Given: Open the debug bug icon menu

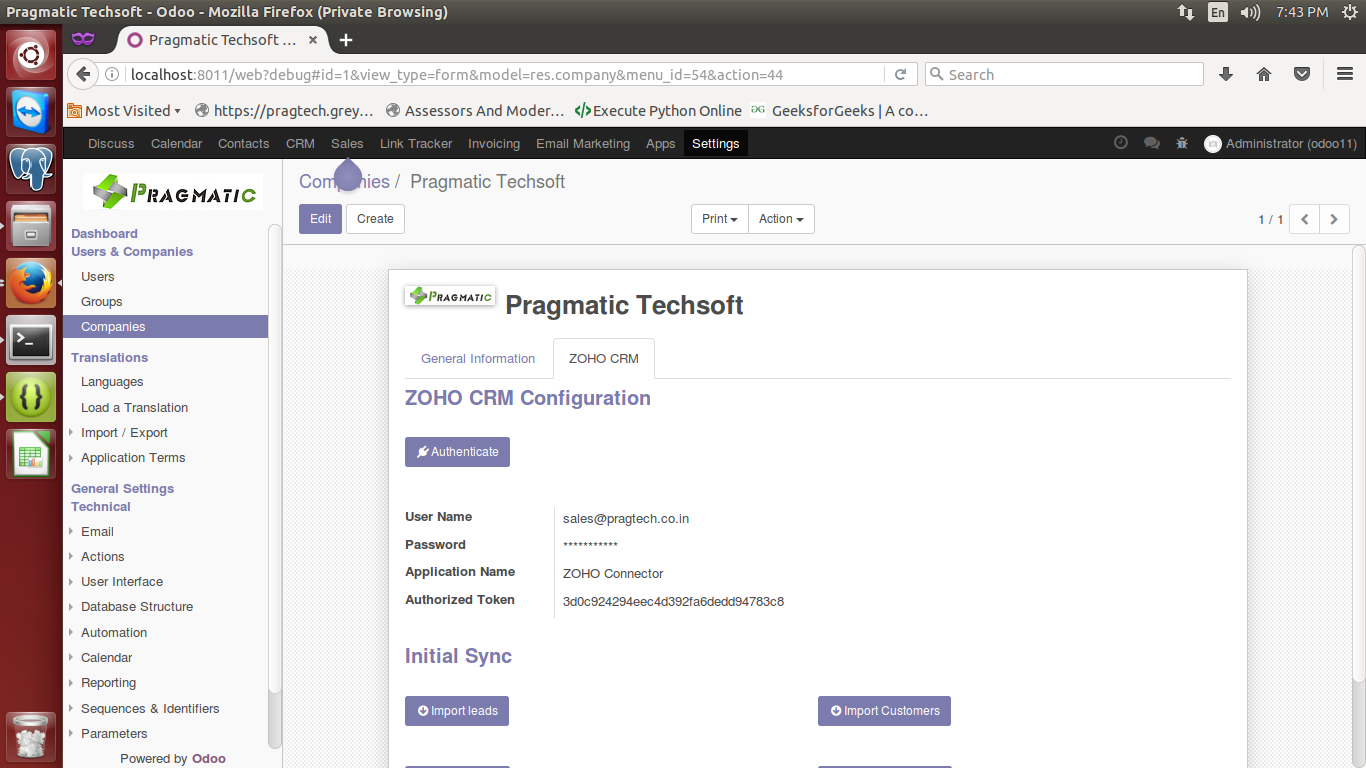Looking at the screenshot, I should (x=1182, y=143).
